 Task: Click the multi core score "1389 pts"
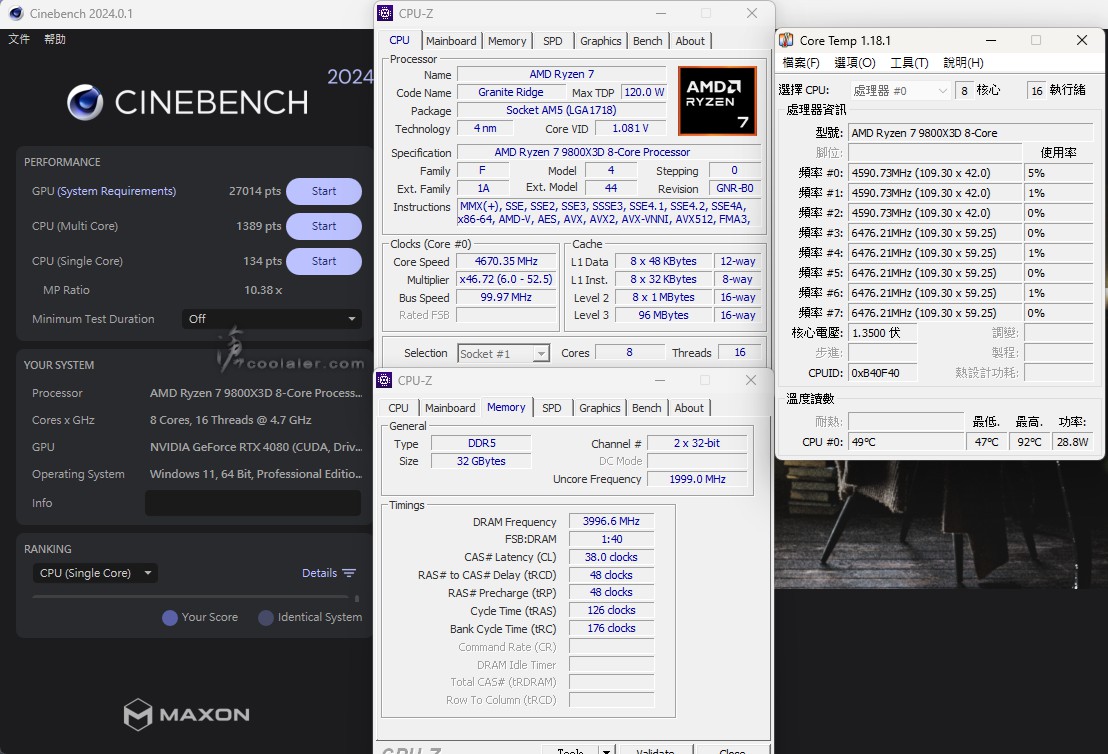click(259, 226)
